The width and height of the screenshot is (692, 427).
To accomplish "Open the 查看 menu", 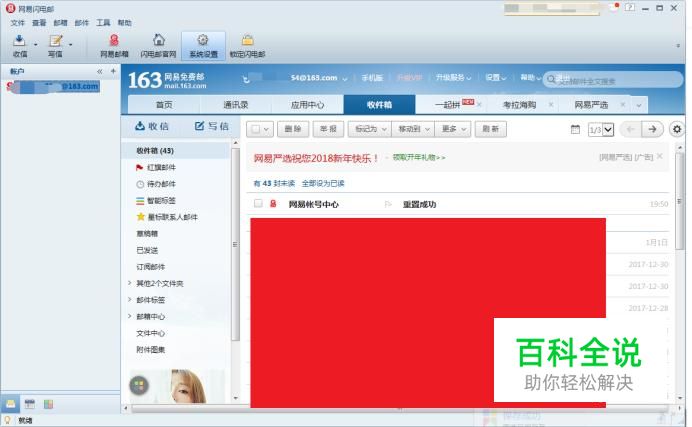I will tap(39, 22).
